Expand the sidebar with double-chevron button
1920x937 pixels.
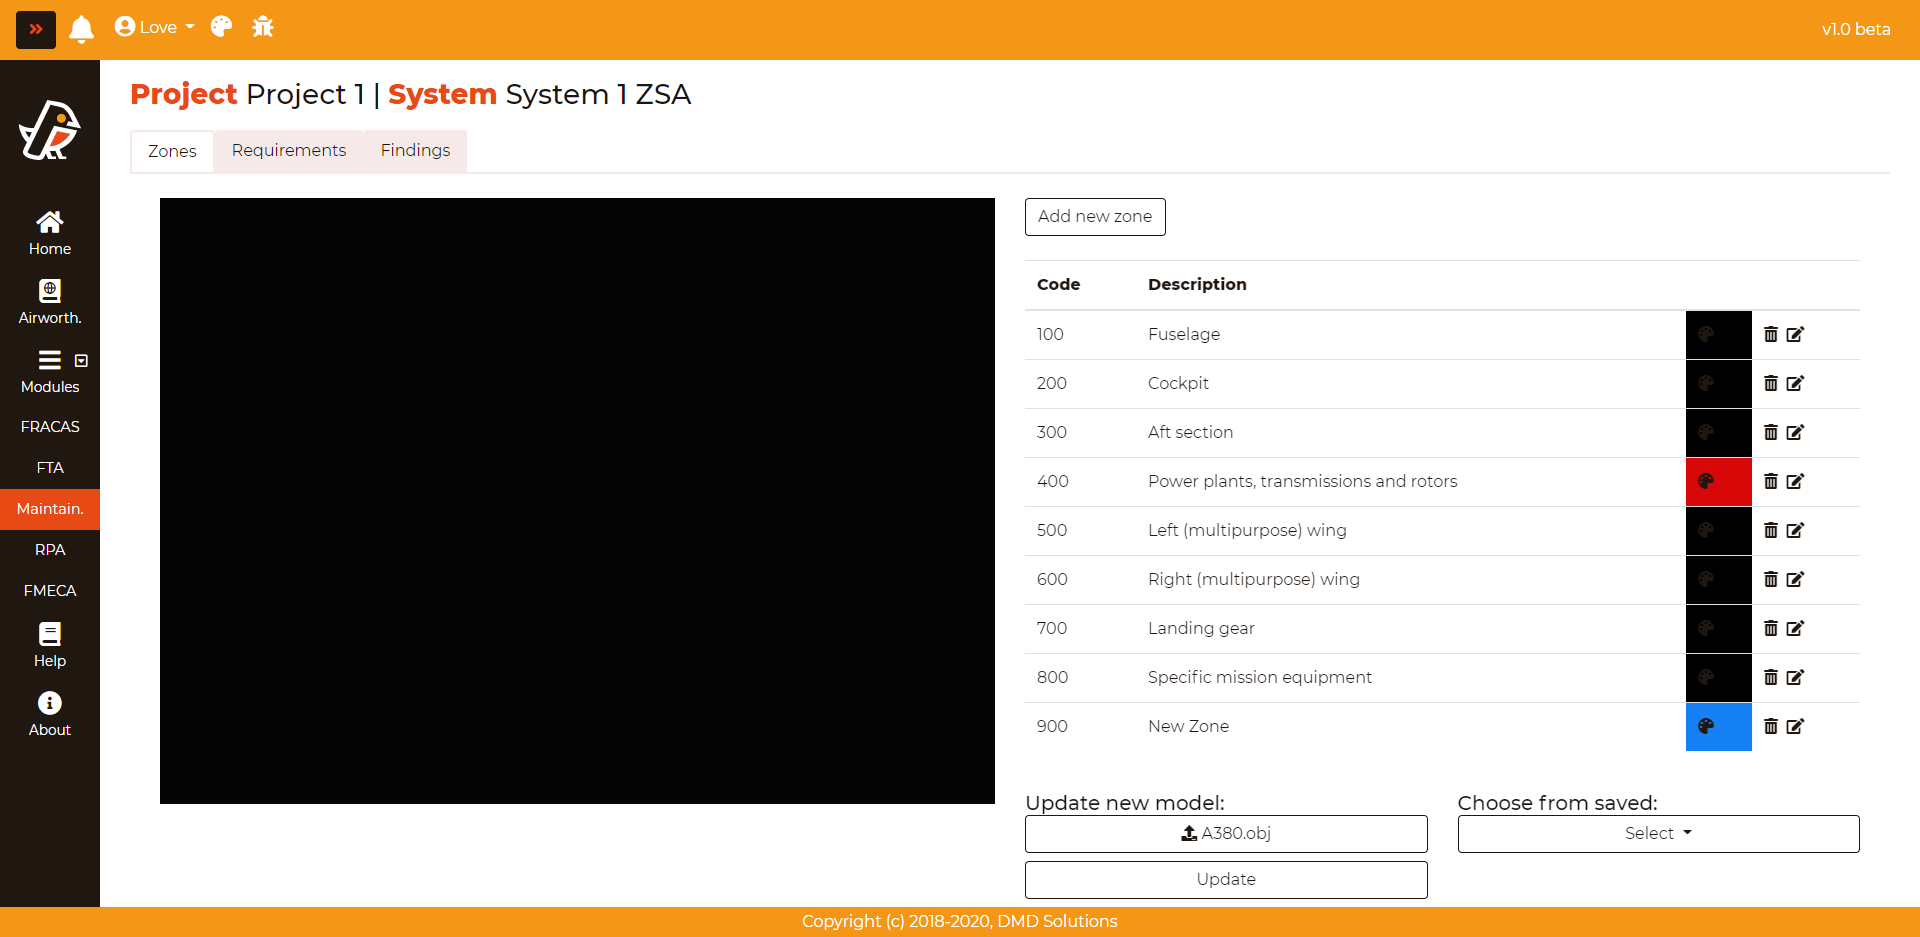tap(36, 30)
